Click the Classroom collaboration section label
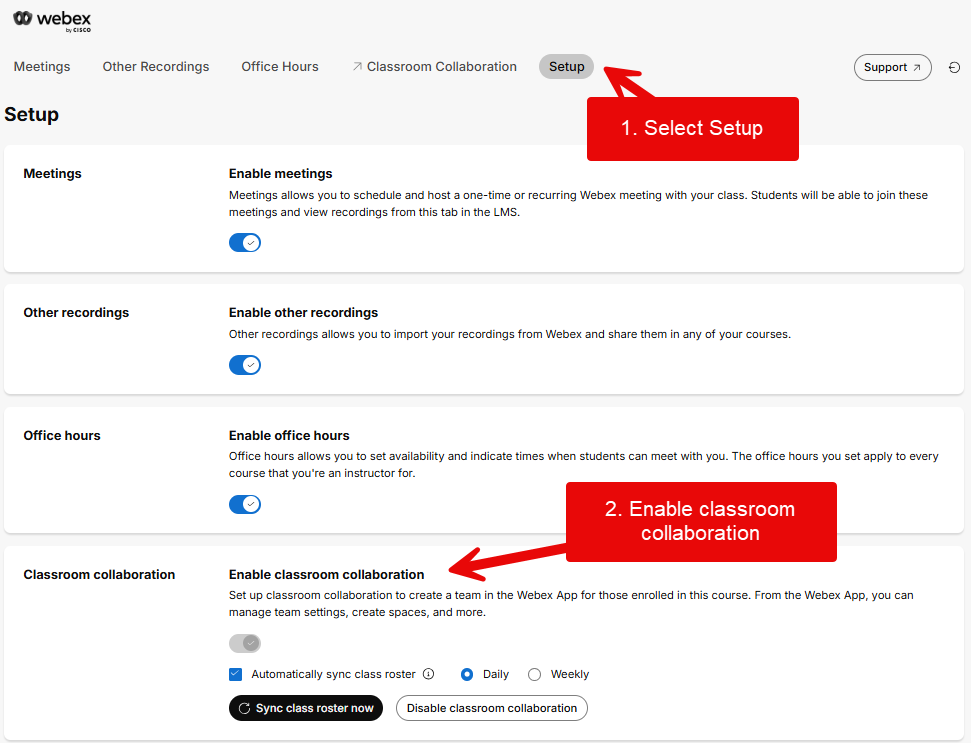This screenshot has height=743, width=971. tap(99, 575)
